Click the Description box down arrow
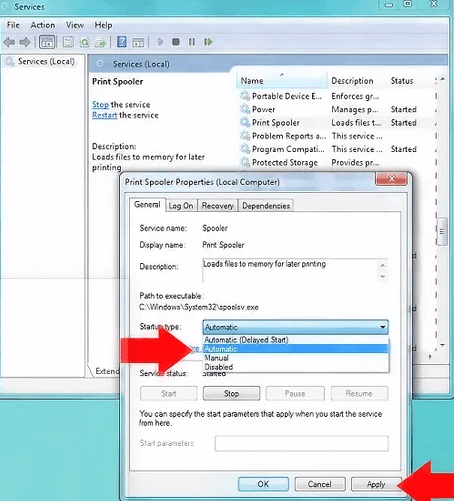This screenshot has width=454, height=501. coord(383,277)
